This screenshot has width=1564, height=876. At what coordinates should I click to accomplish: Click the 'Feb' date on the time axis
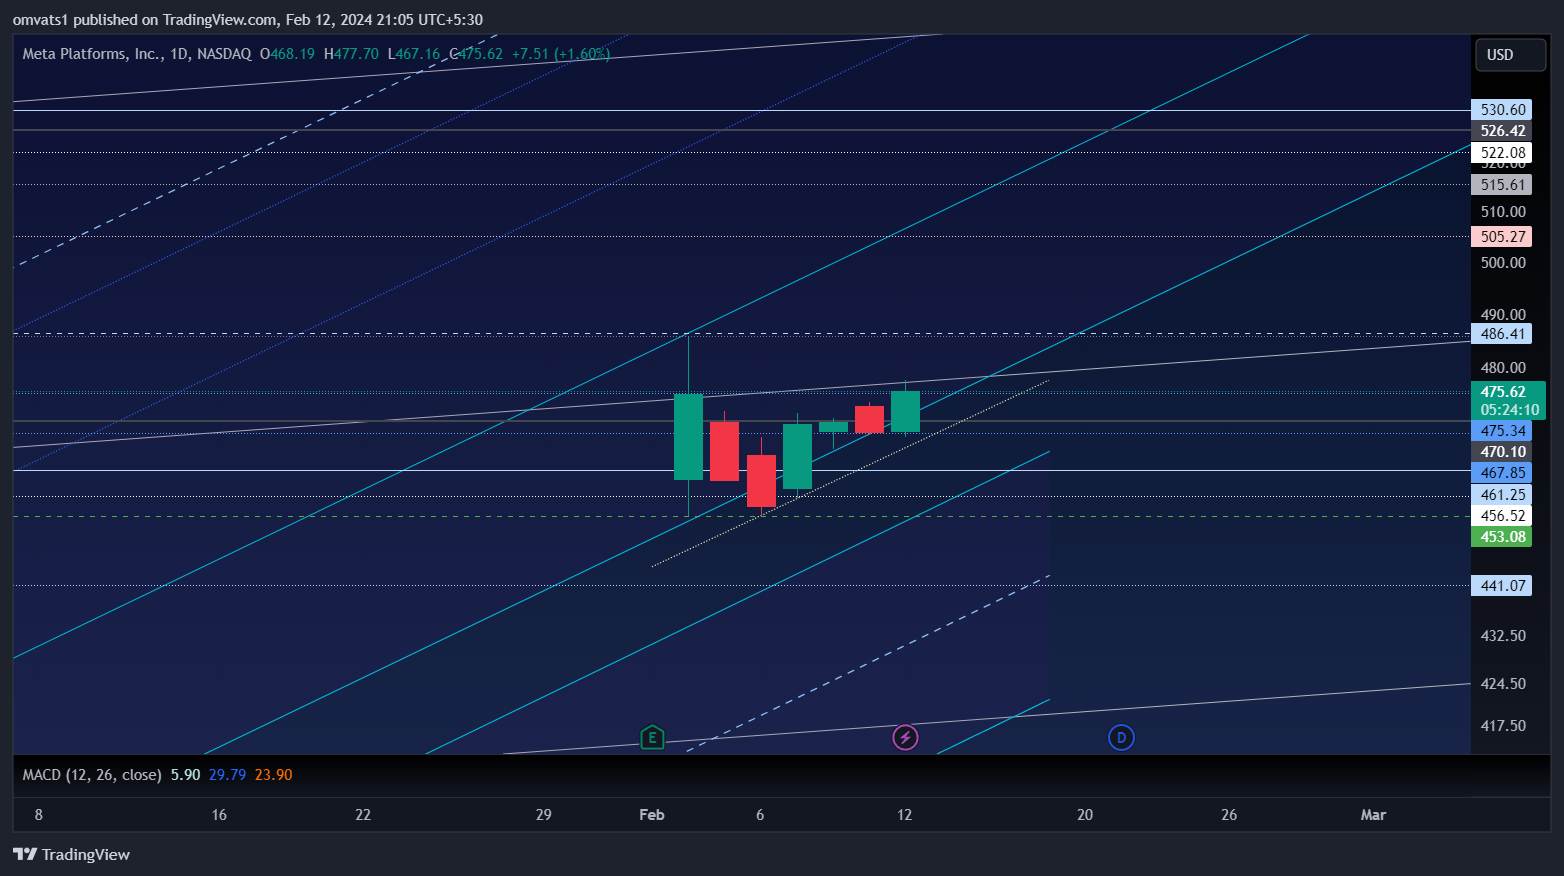(x=652, y=815)
